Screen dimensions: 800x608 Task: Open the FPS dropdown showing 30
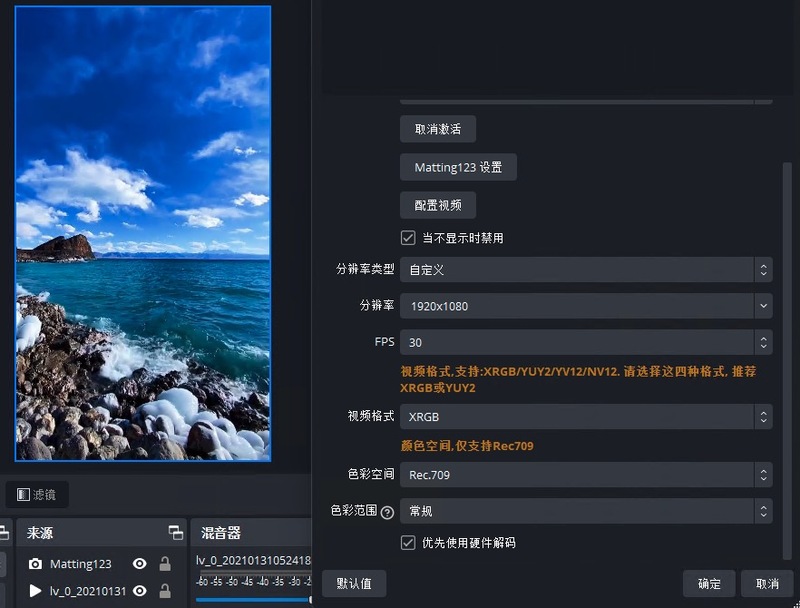(586, 342)
